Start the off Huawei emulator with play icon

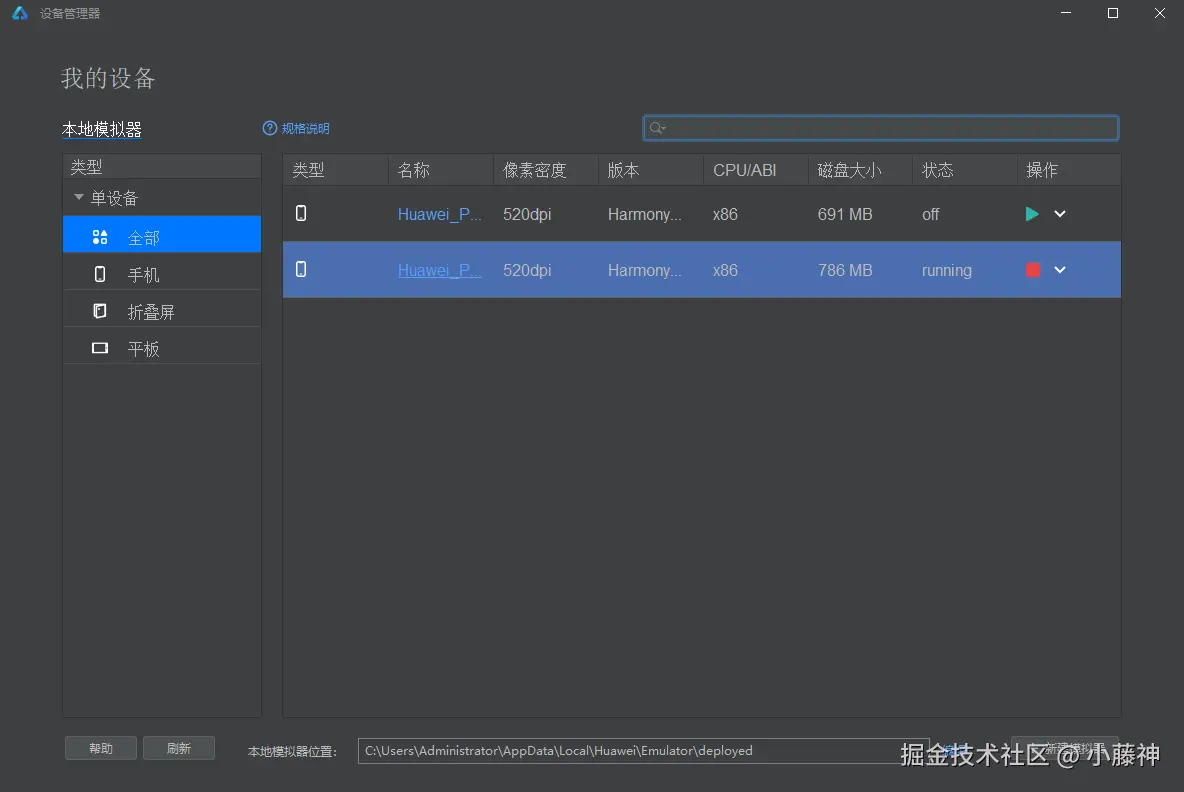pyautogui.click(x=1031, y=214)
